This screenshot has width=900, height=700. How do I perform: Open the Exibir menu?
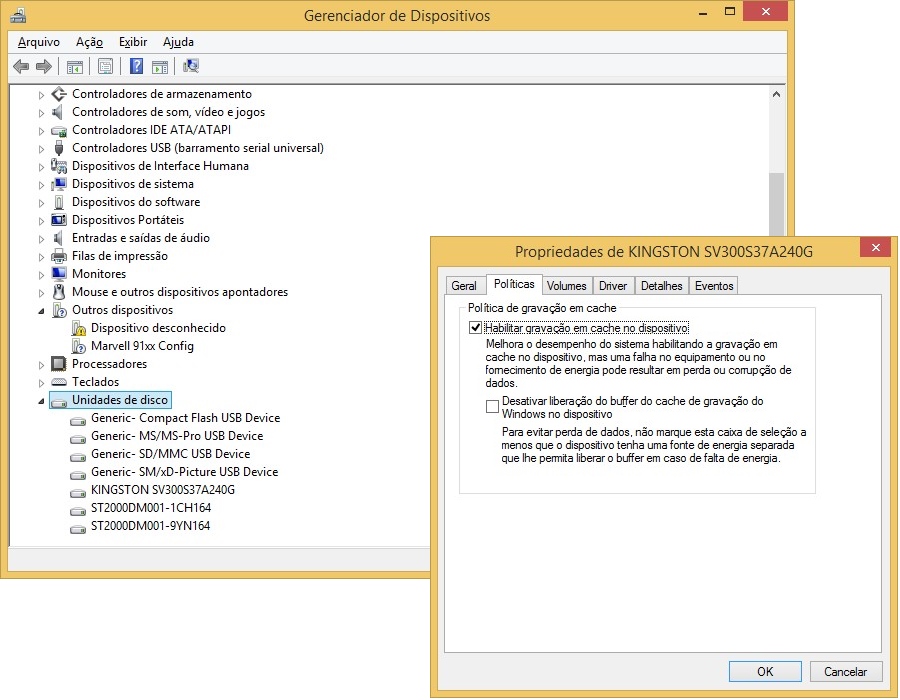click(x=133, y=42)
